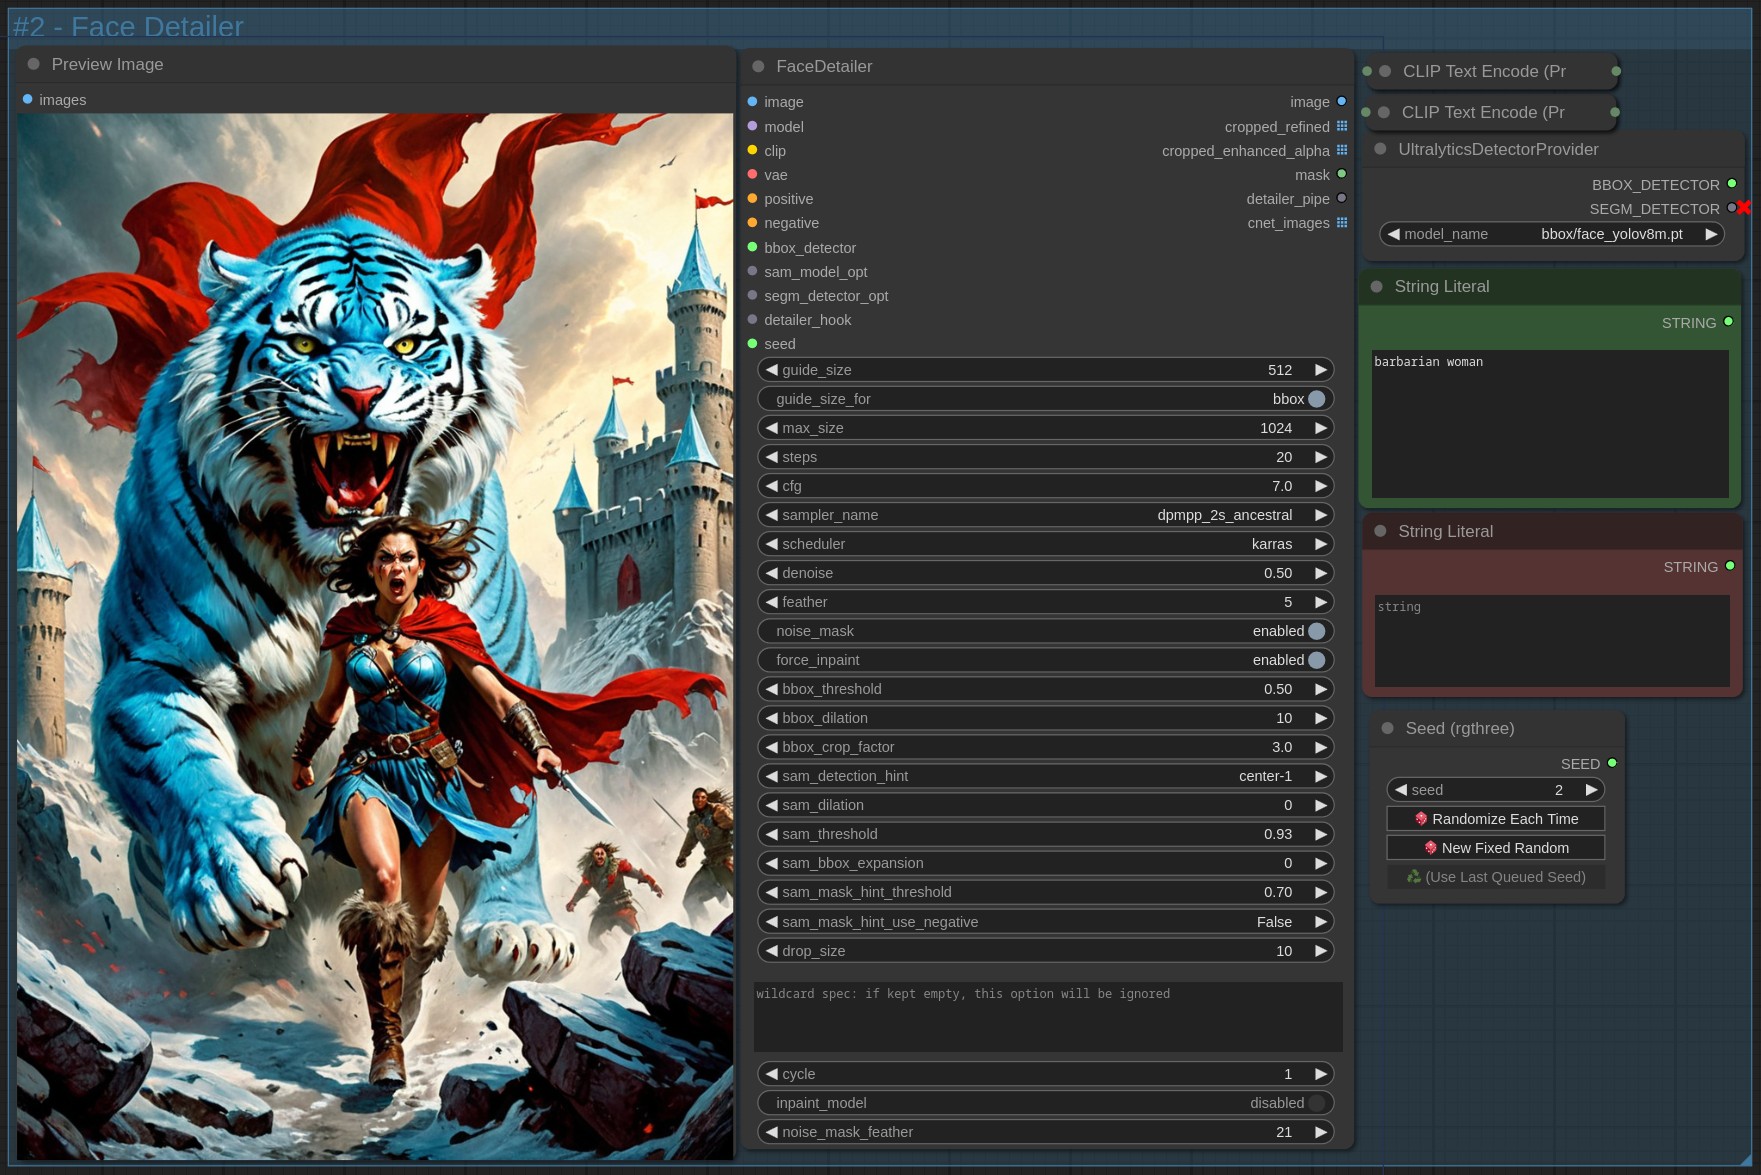Click the SEED output connector
Screen dimensions: 1761x1175
[x=1612, y=763]
